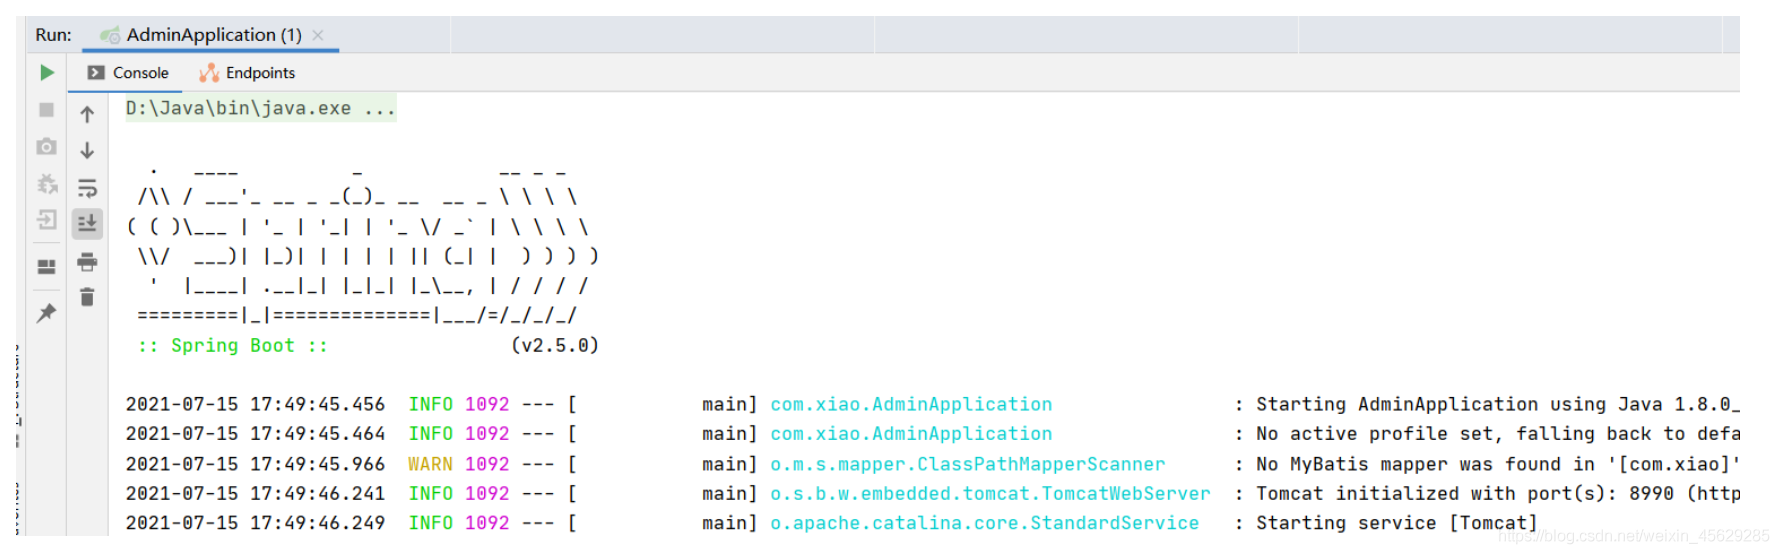This screenshot has height=554, width=1779.
Task: Pin the Run tab with pin icon
Action: pyautogui.click(x=47, y=313)
